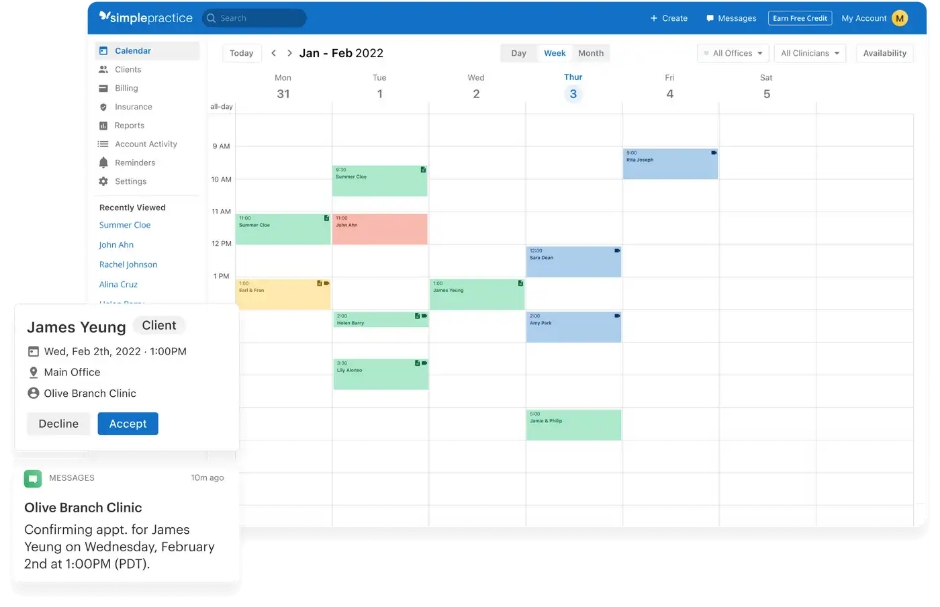Open Clients from the sidebar icon
Screen dimensions: 940x607
point(103,70)
